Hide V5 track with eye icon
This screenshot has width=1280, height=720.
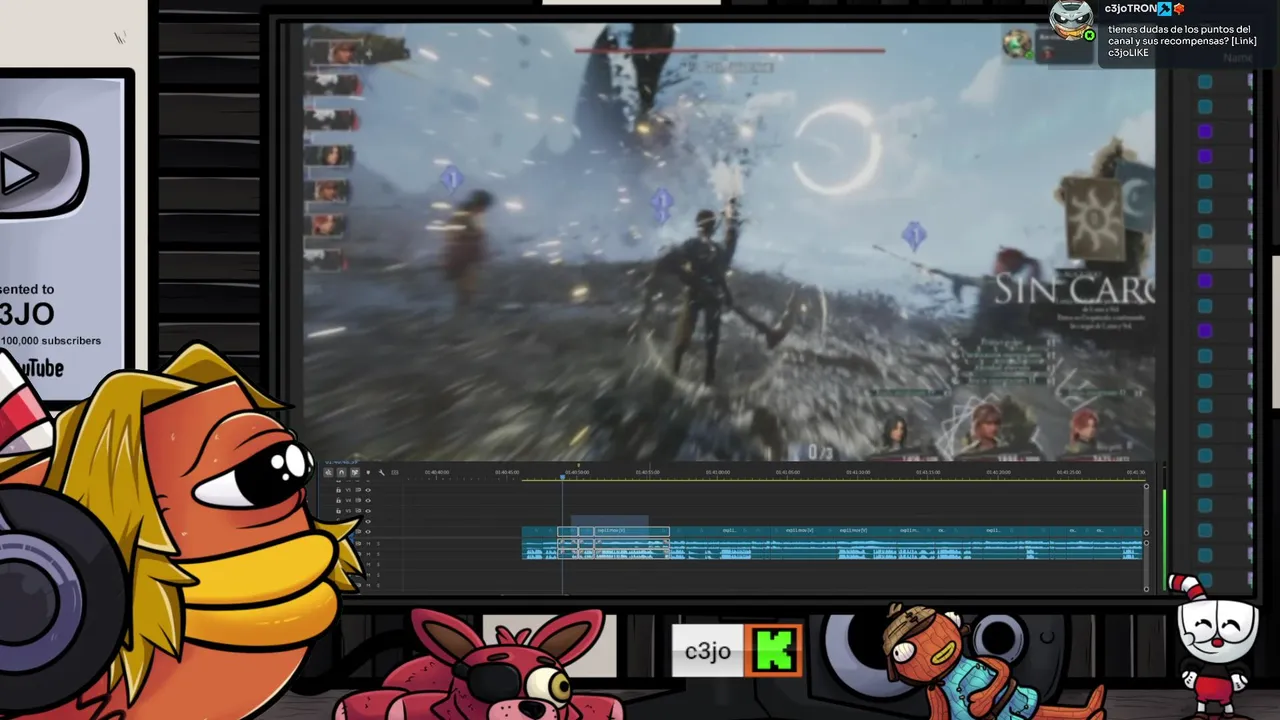click(x=368, y=490)
